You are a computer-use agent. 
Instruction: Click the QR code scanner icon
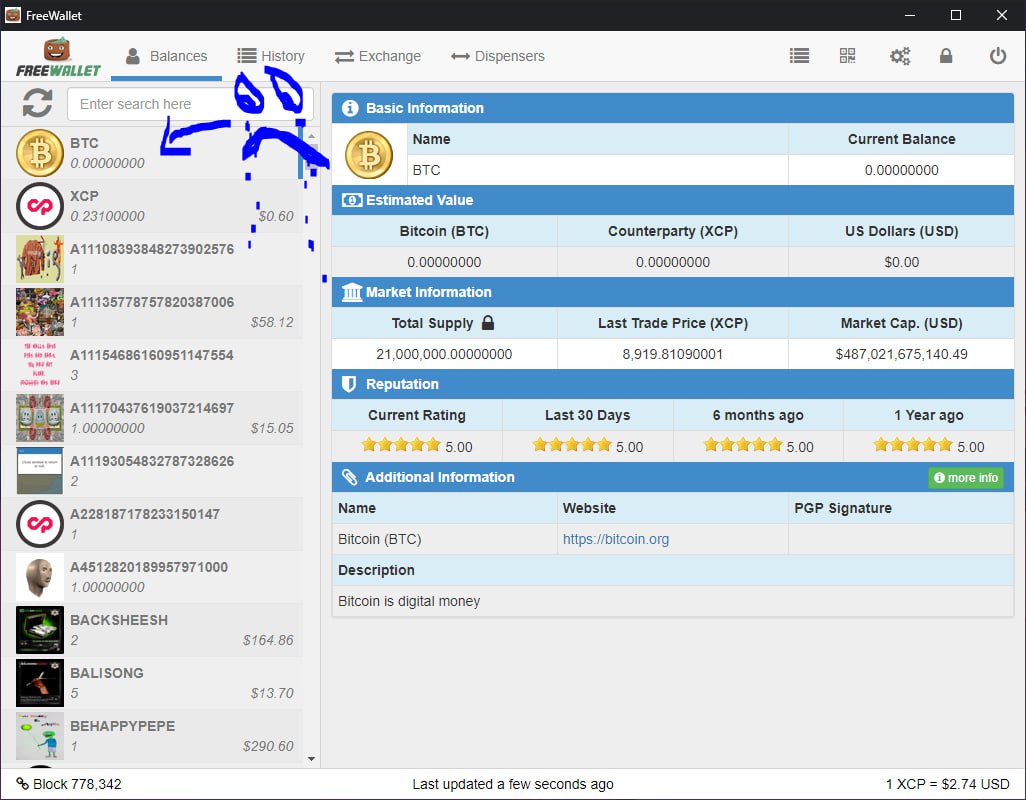(x=848, y=56)
